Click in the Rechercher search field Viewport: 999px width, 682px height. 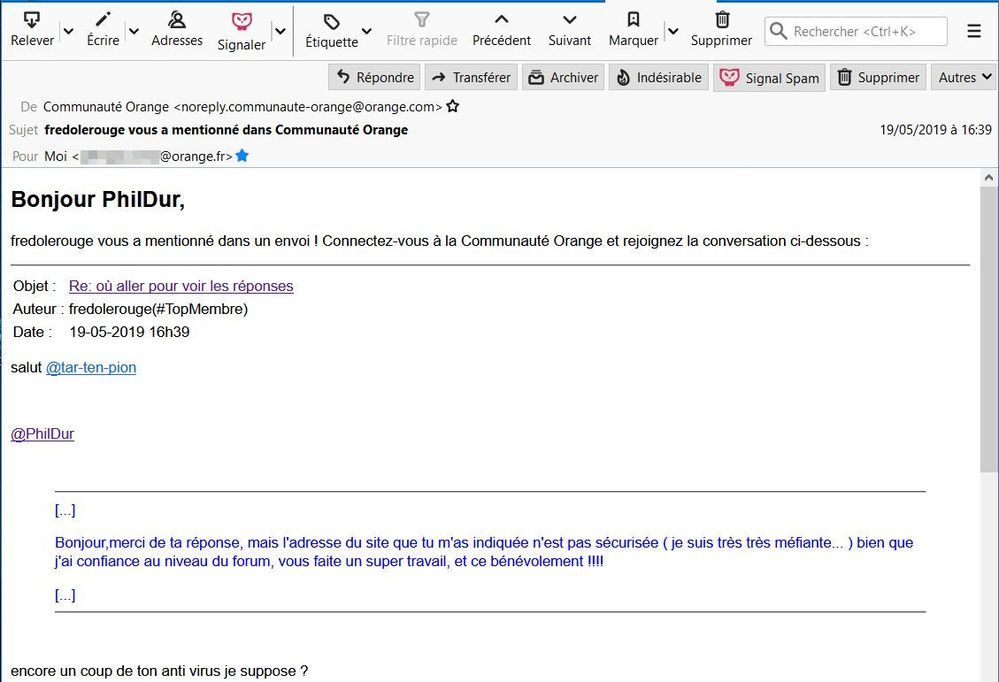(x=866, y=31)
